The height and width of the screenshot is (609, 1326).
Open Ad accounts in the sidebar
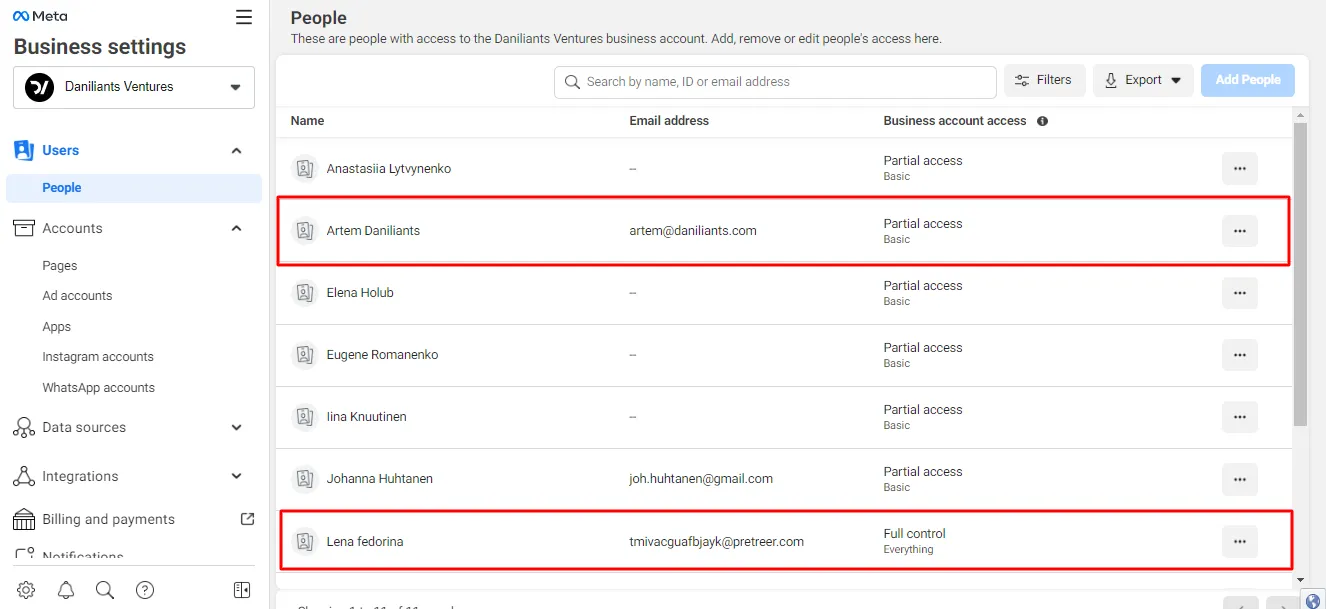[77, 296]
